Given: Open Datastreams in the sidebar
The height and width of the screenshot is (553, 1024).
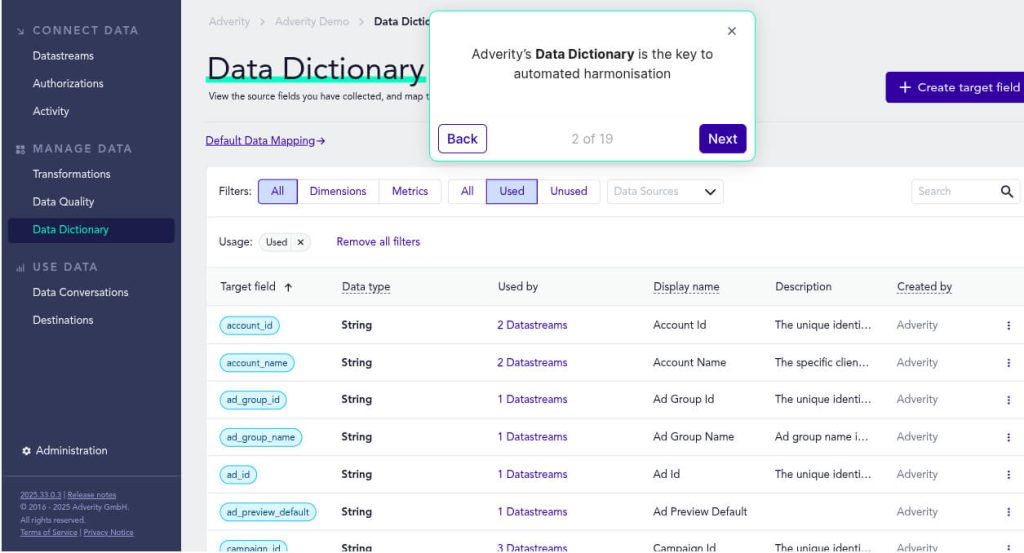Looking at the screenshot, I should pyautogui.click(x=63, y=56).
